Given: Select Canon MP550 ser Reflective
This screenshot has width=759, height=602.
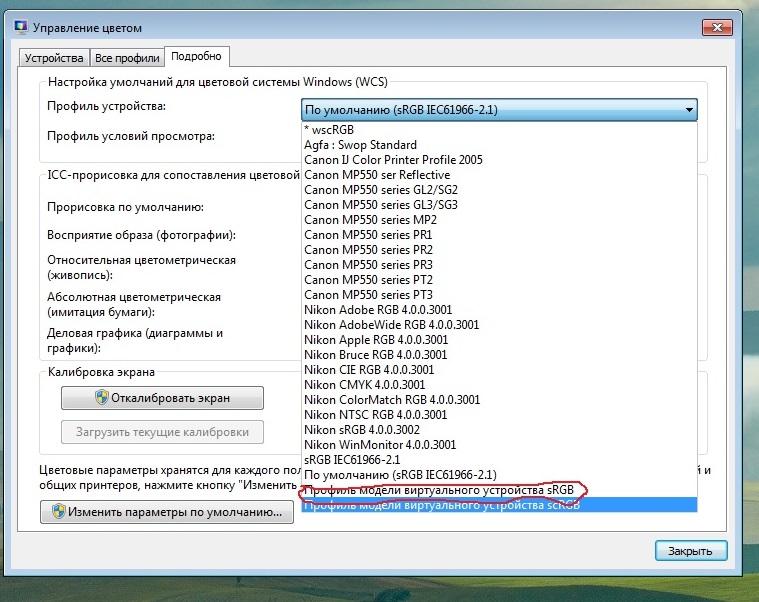Looking at the screenshot, I should click(x=499, y=175).
